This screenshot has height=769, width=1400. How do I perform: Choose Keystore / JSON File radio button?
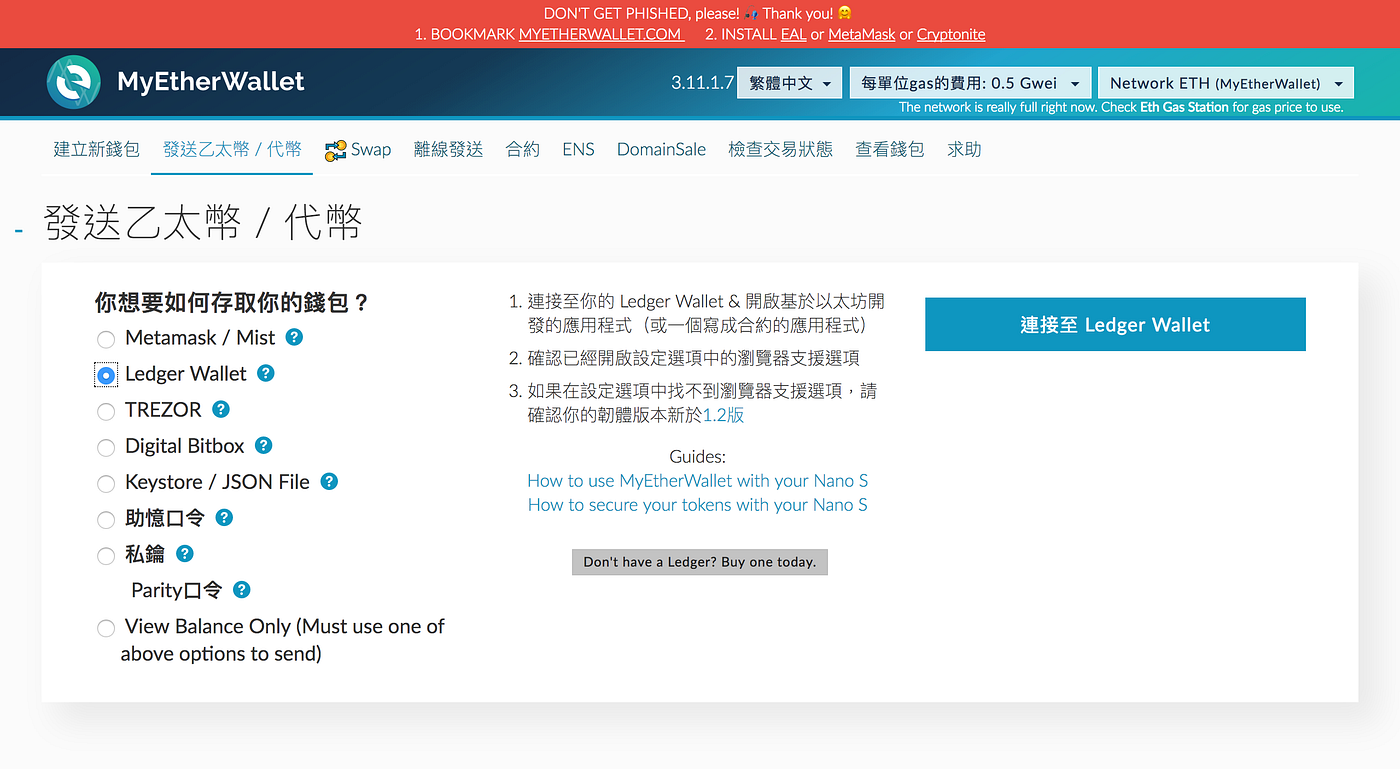pos(106,484)
